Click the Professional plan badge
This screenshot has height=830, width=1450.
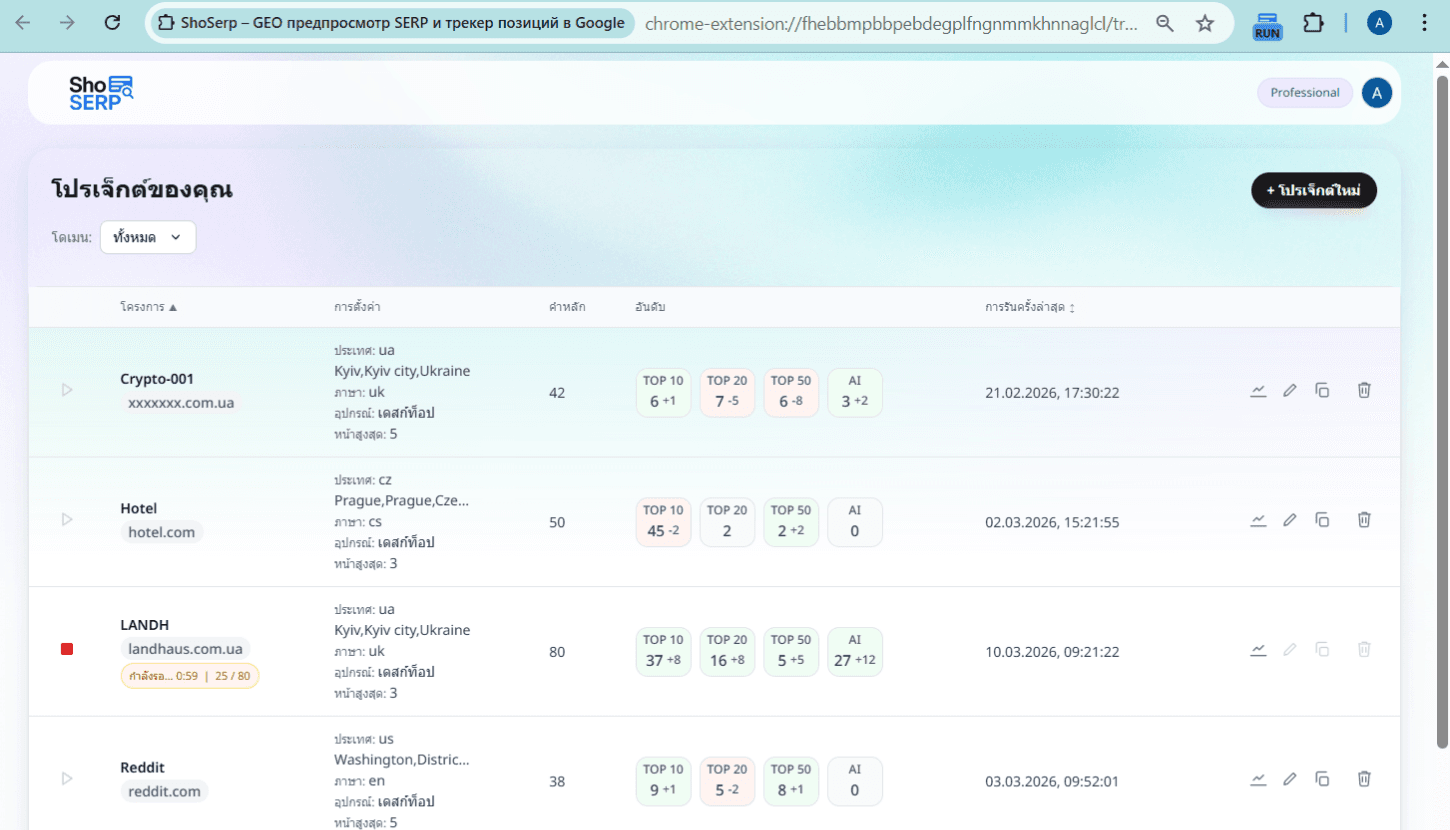click(1305, 93)
